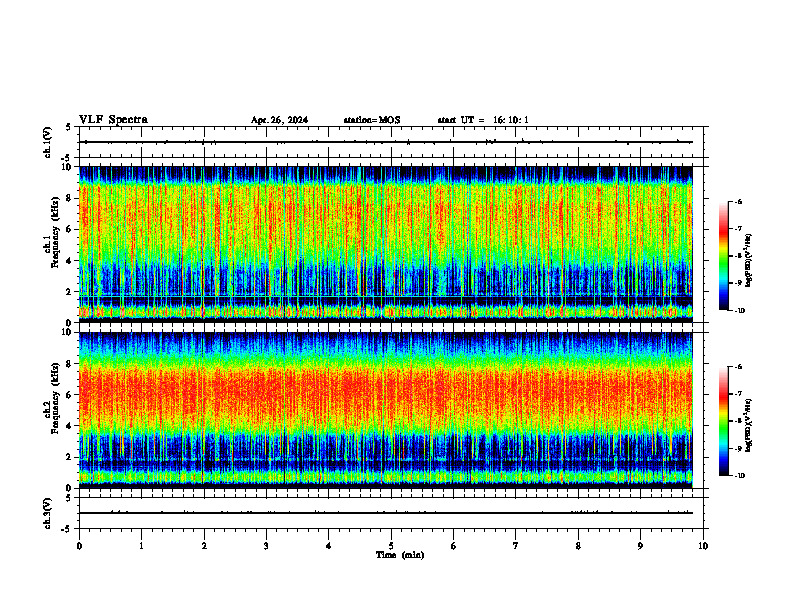Click the ch.1 voltage waveform trace
Viewport: 792px width, 612px height.
coord(386,142)
